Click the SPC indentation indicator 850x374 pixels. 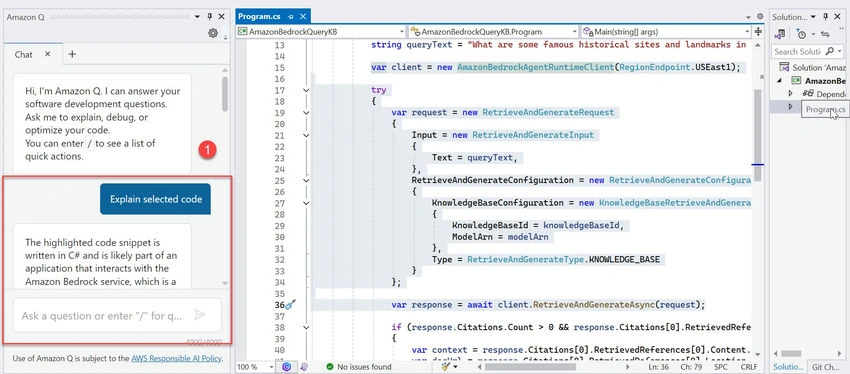tap(721, 367)
